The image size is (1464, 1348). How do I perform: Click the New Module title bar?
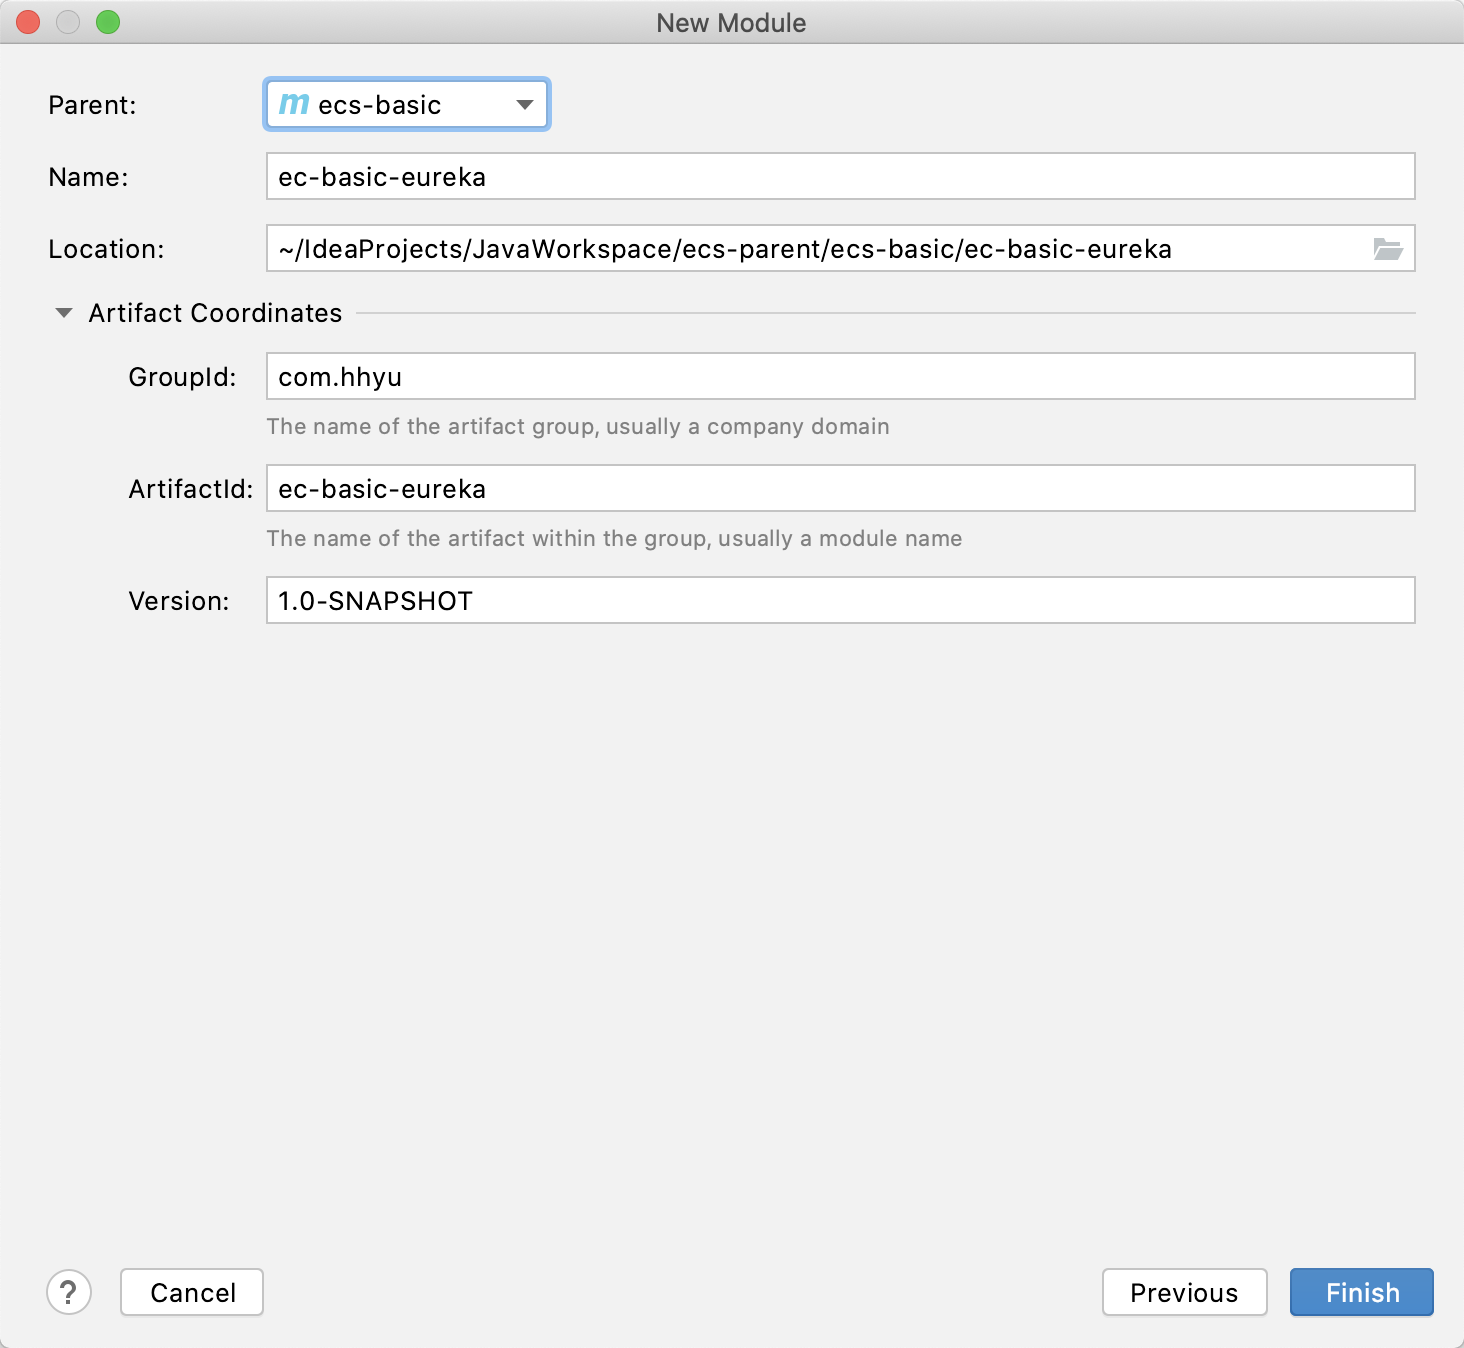pos(731,23)
